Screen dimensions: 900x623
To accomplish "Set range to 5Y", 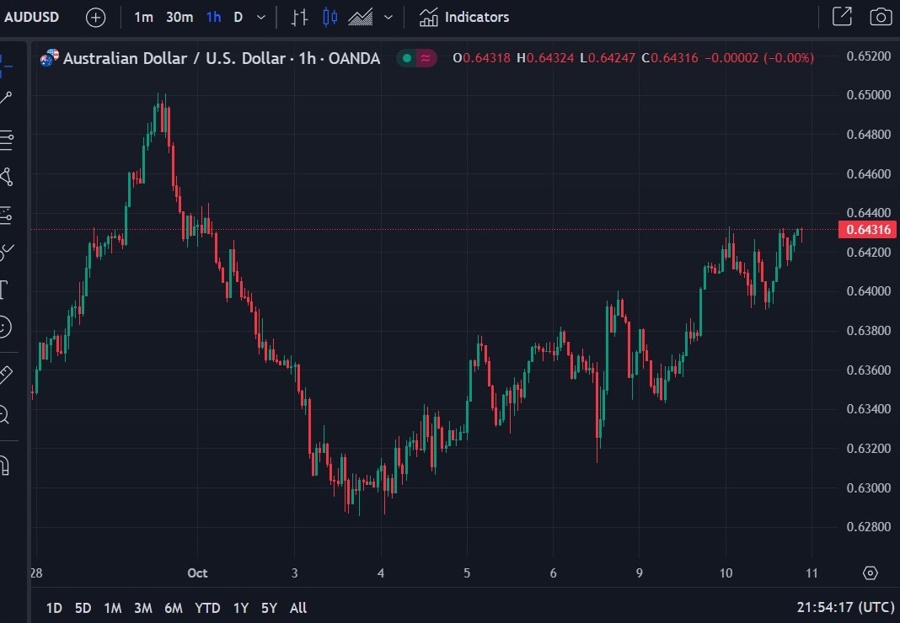I will (269, 607).
